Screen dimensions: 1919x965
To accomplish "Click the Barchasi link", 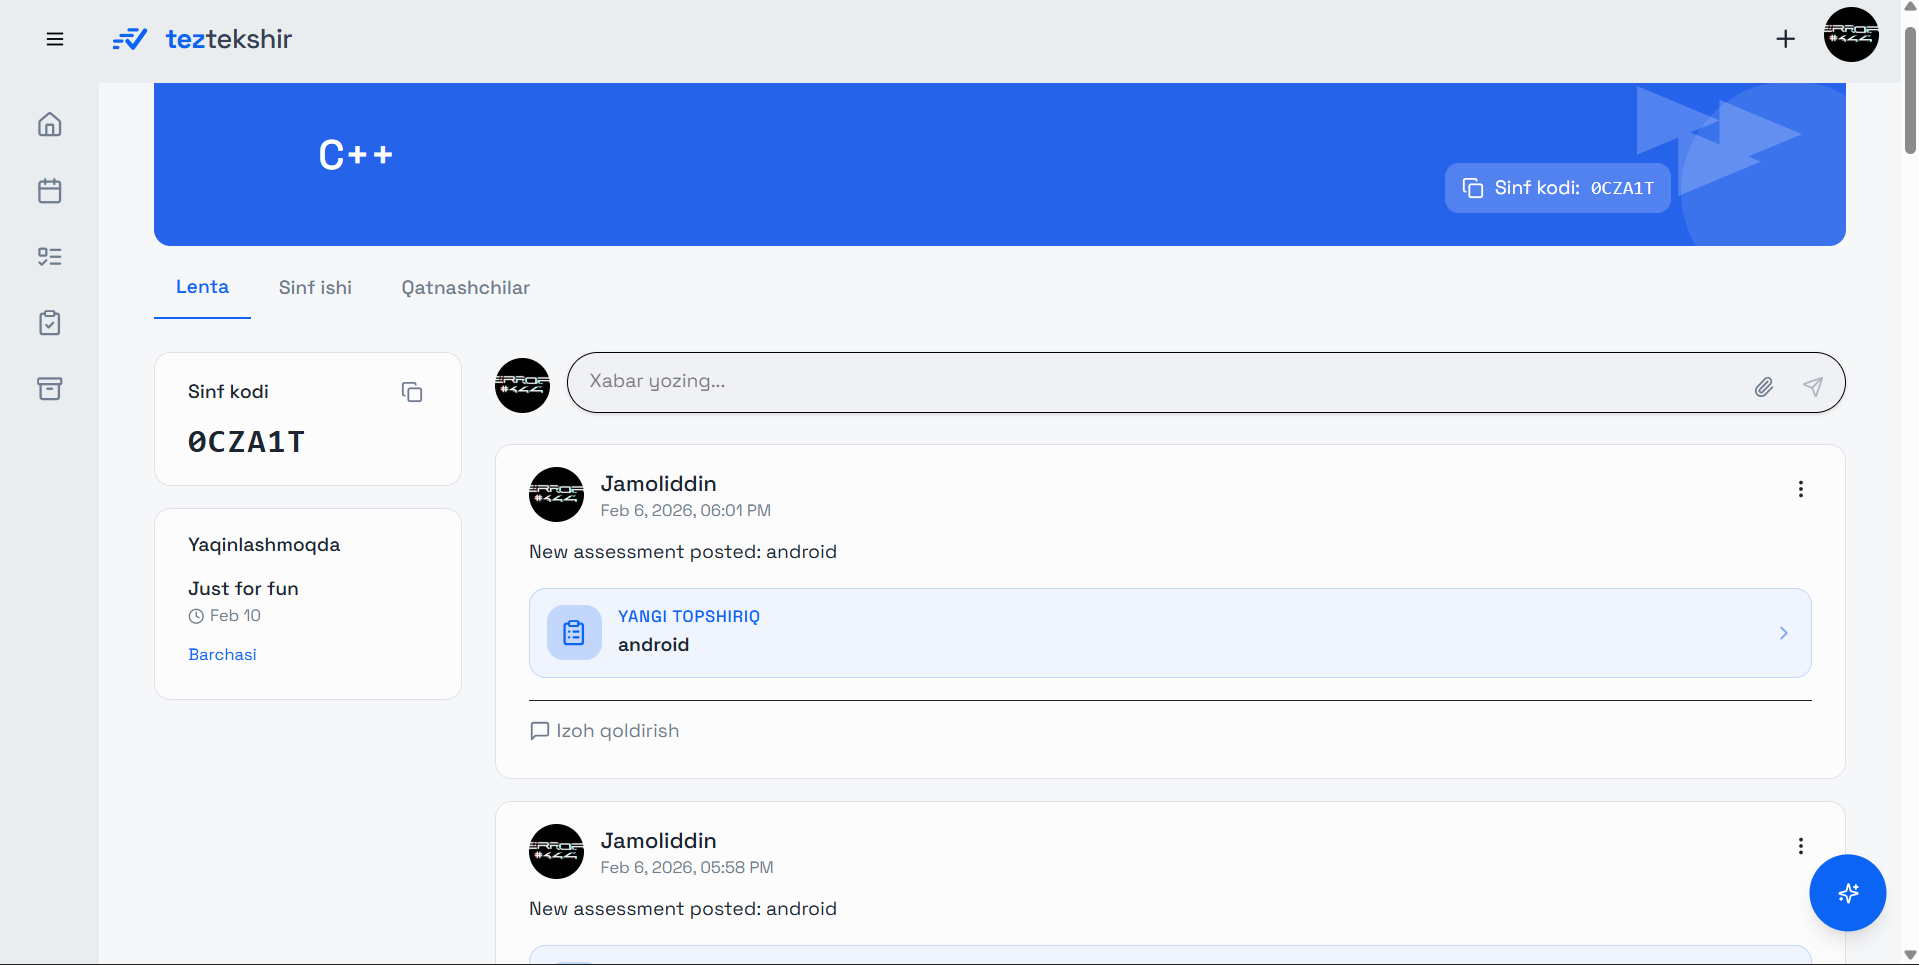I will (x=222, y=655).
